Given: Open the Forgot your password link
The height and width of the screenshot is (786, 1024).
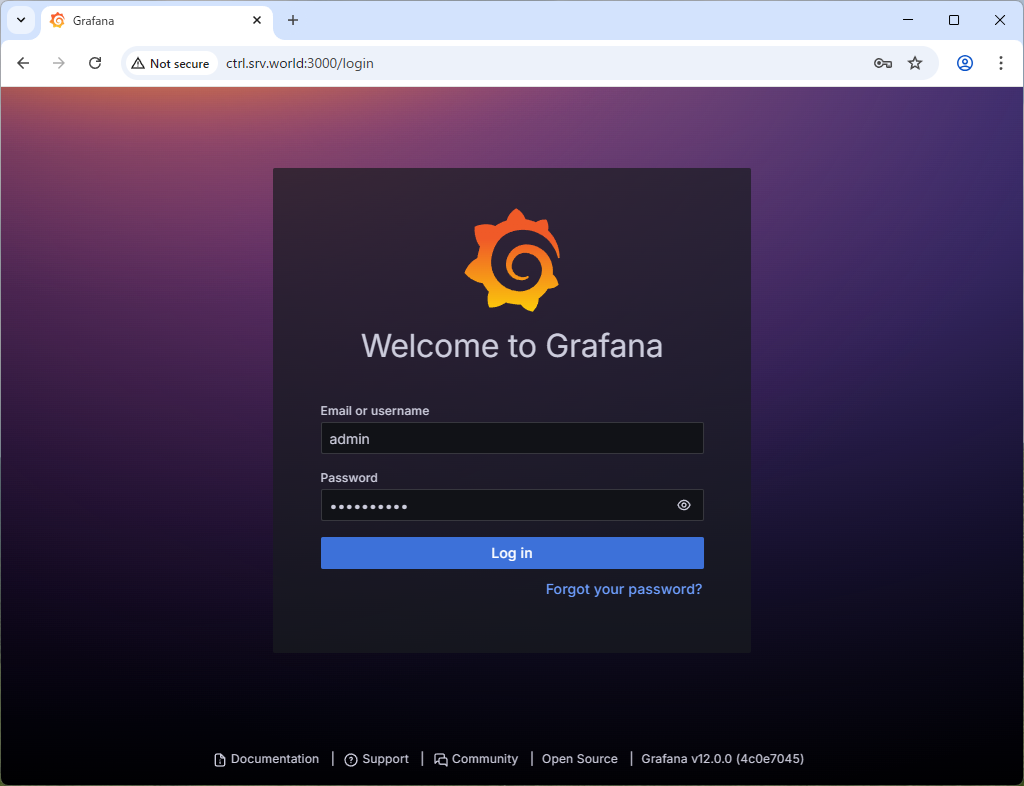Looking at the screenshot, I should [624, 589].
